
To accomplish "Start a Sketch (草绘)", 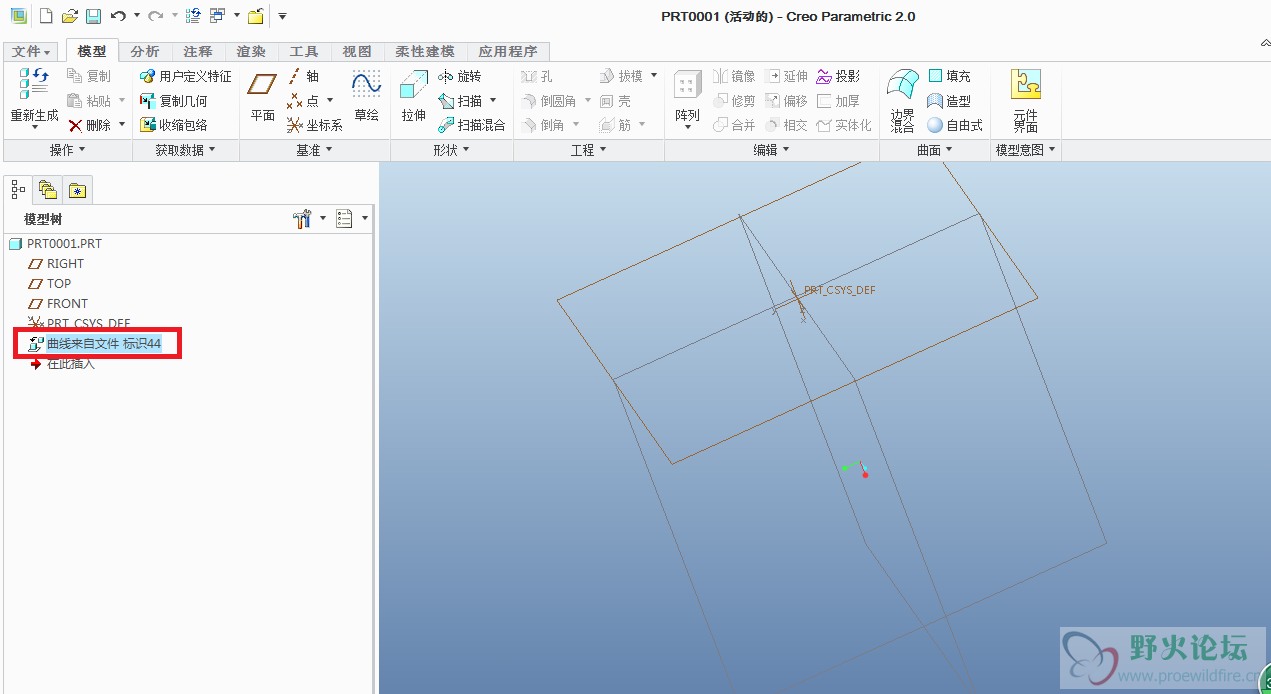I will point(367,96).
